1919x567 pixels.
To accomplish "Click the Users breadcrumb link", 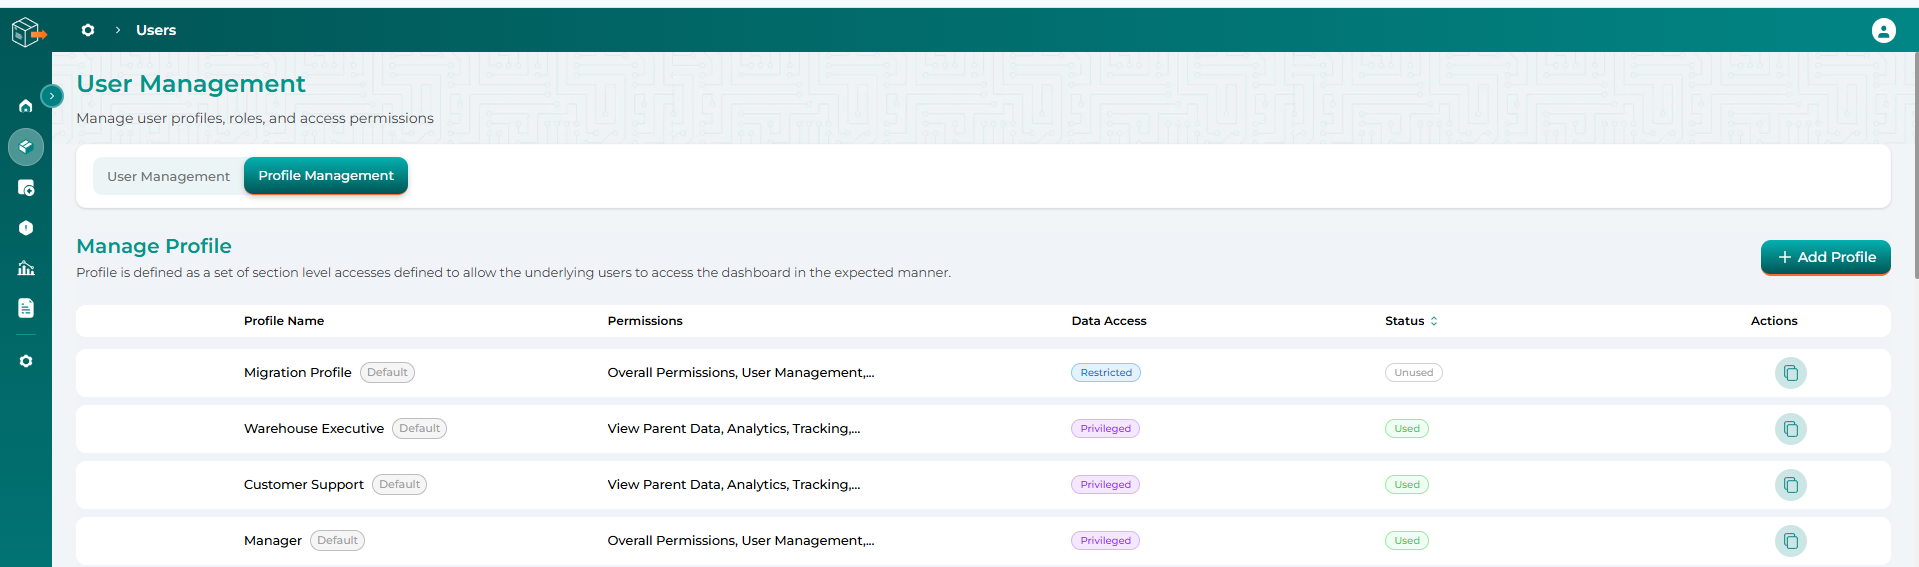I will 156,30.
